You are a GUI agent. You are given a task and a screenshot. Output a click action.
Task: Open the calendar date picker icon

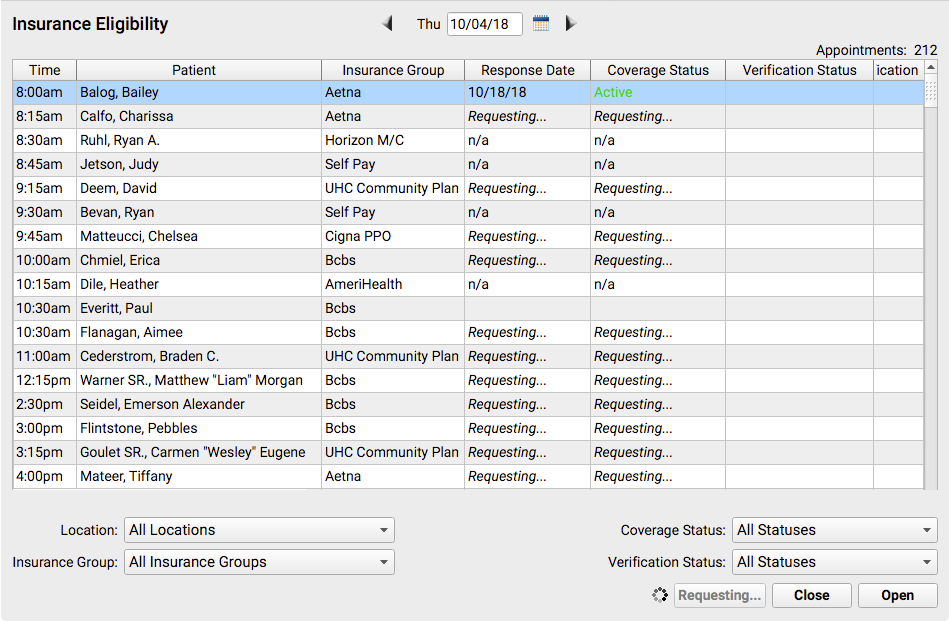[x=540, y=24]
